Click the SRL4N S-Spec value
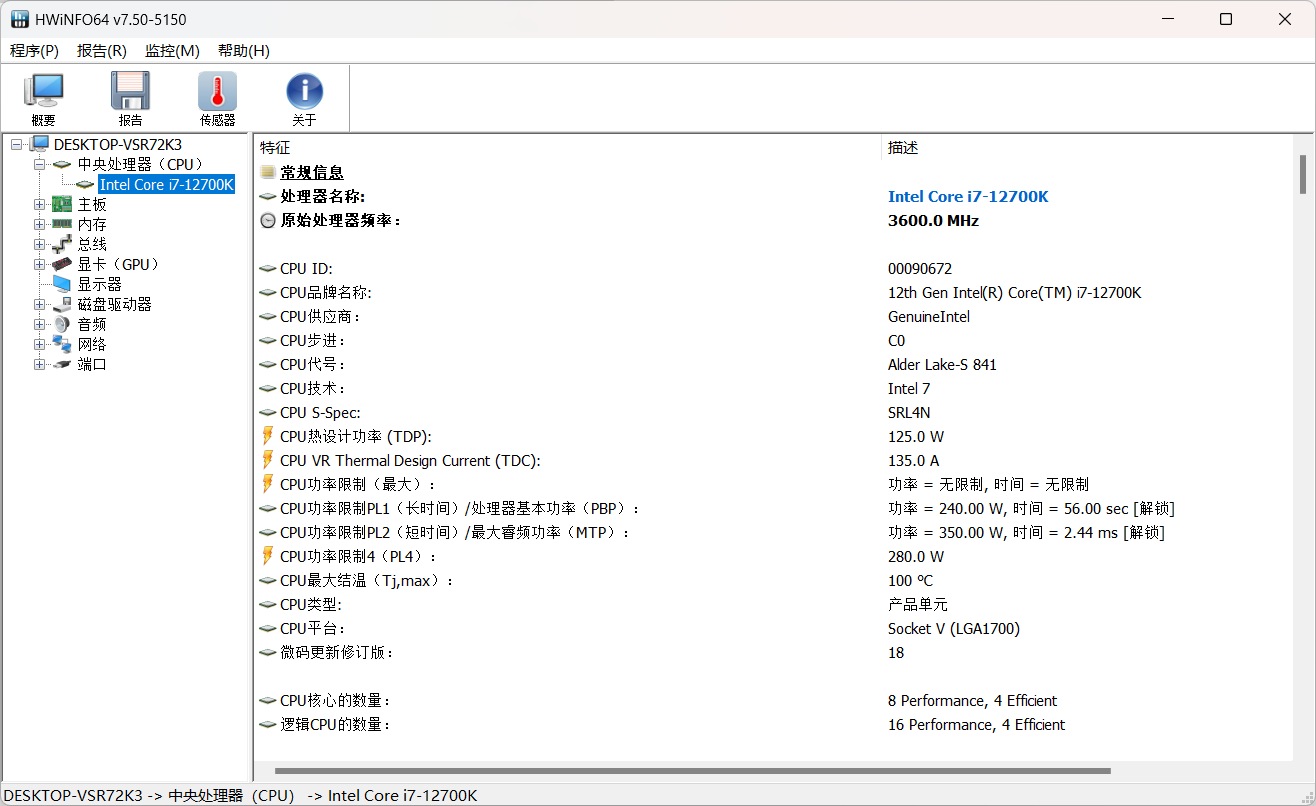 click(909, 413)
